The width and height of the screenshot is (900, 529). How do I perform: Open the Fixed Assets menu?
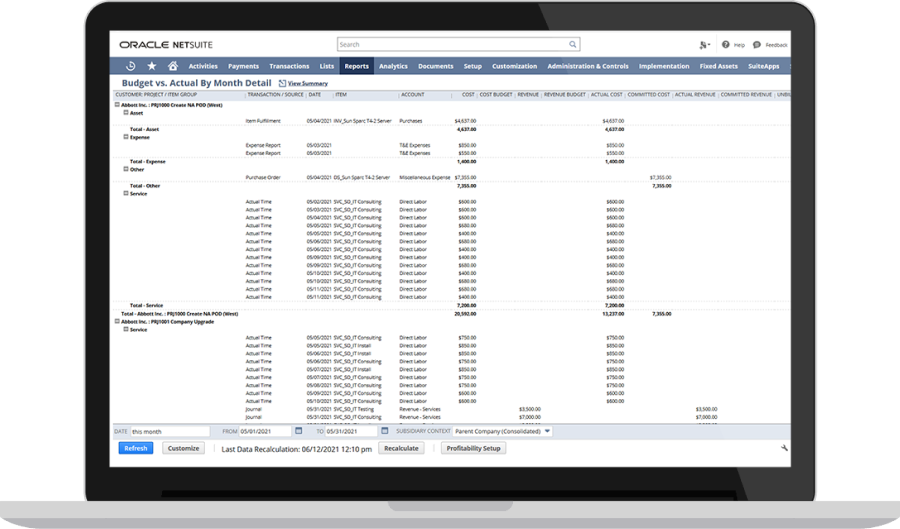tap(718, 66)
